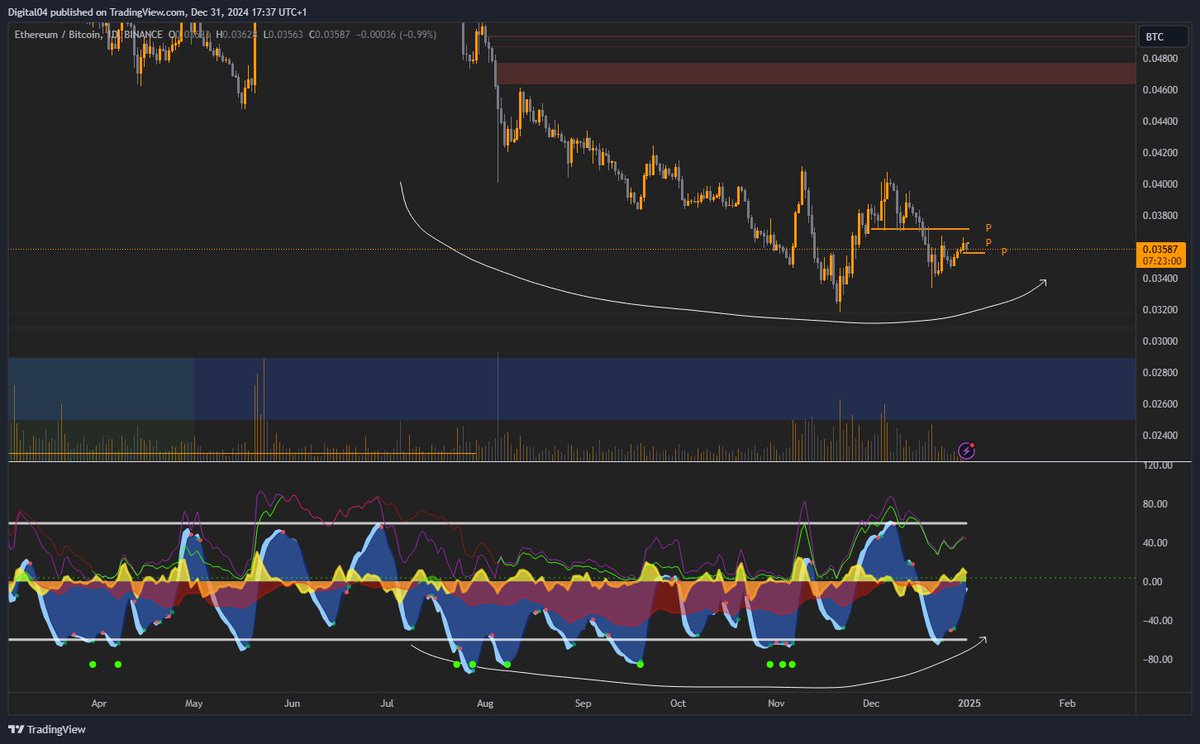Screen dimensions: 1200x744
Task: Click the 0.04400 price axis label
Action: click(1162, 122)
